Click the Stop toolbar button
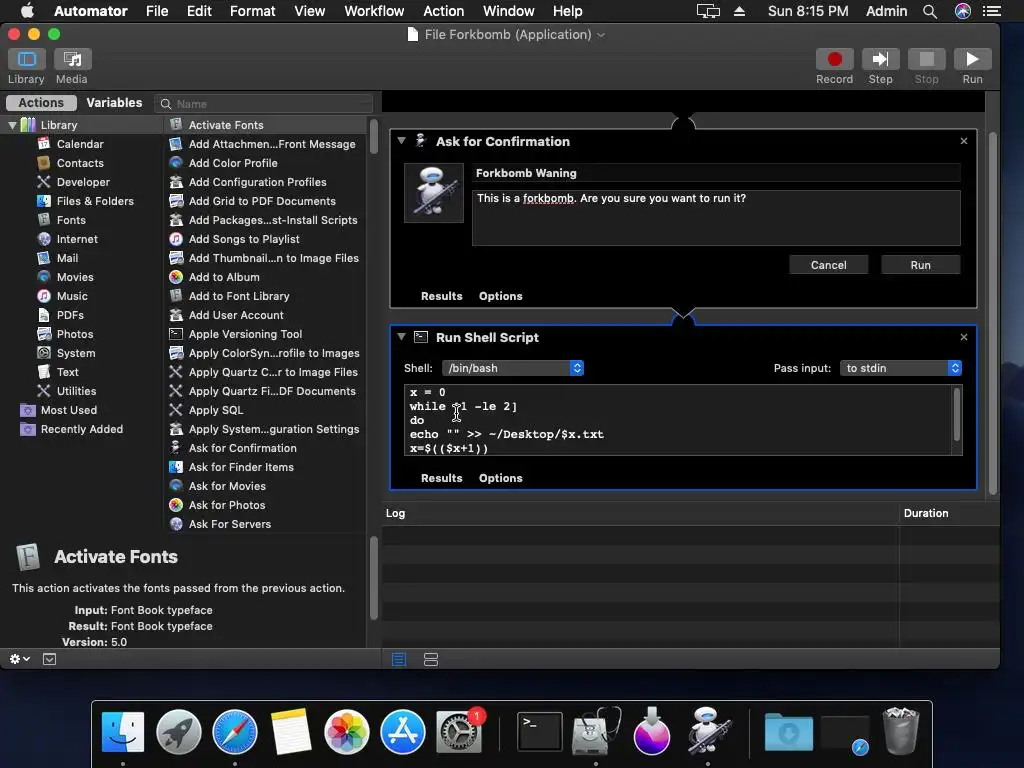Screen dimensions: 1024x768 (926, 59)
